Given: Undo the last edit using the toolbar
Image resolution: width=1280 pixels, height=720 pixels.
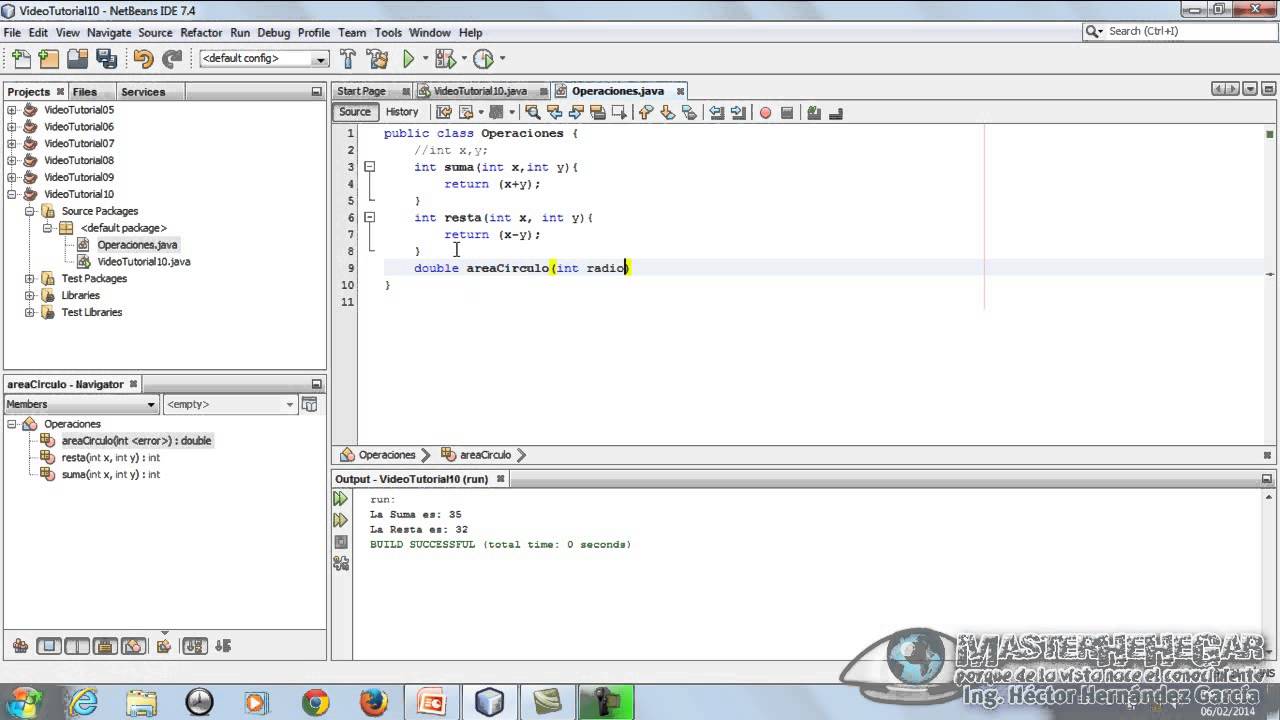Looking at the screenshot, I should (143, 59).
